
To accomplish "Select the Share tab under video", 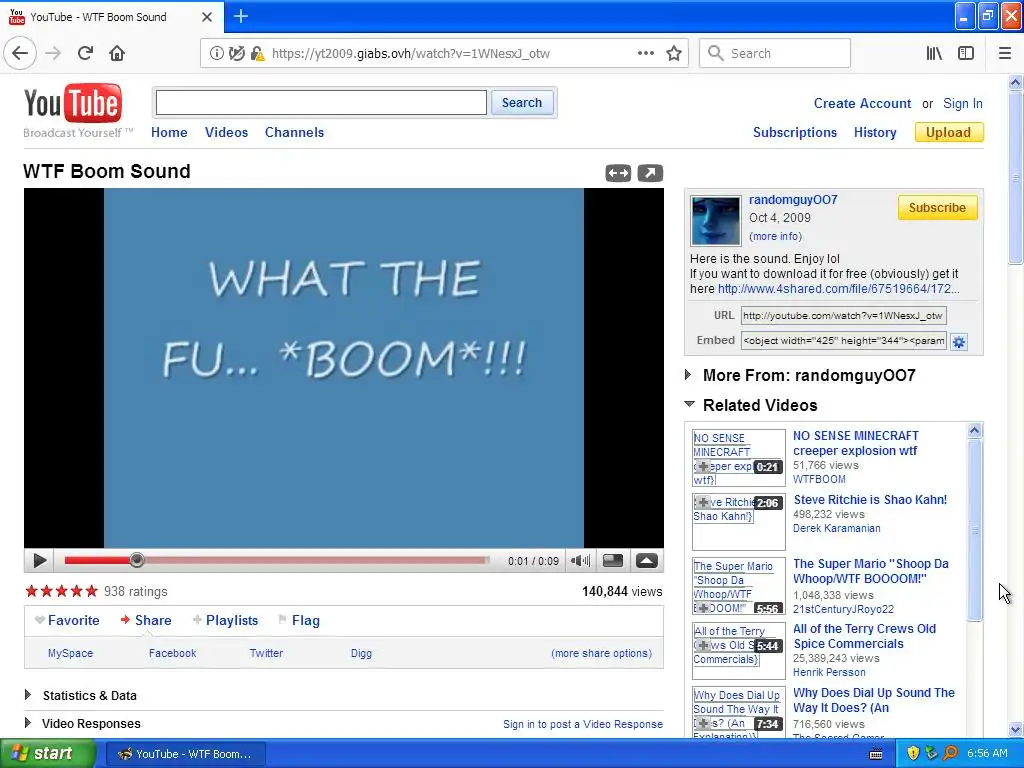I will (x=146, y=620).
